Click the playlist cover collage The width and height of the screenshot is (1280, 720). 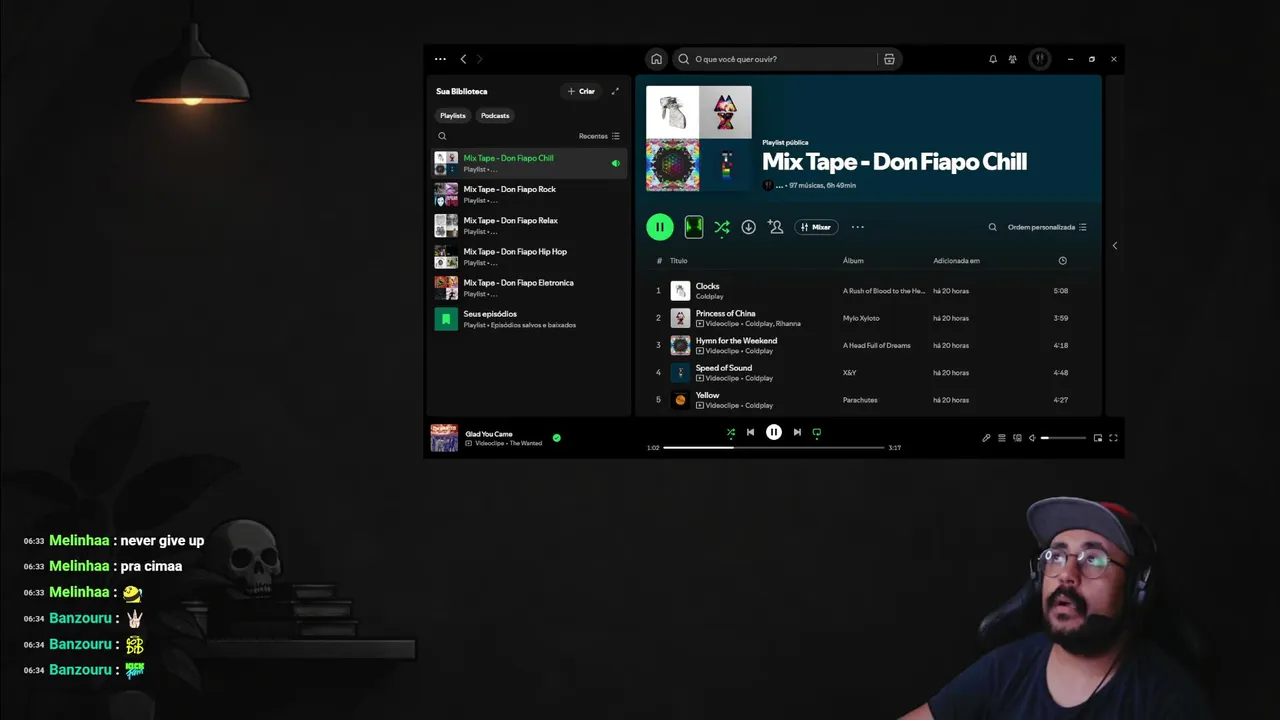pos(699,138)
